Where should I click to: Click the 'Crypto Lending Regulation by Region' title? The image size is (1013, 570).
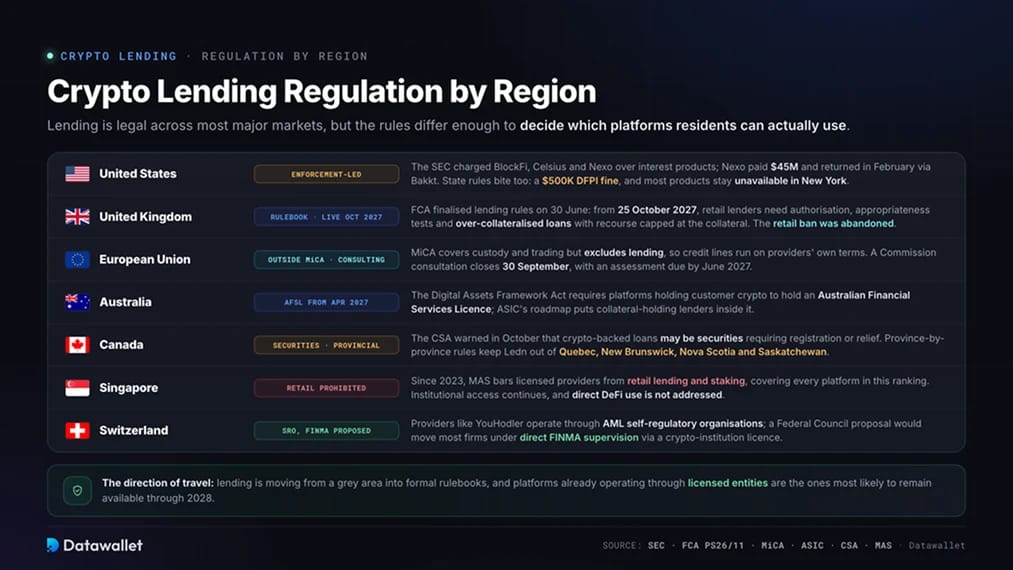321,91
